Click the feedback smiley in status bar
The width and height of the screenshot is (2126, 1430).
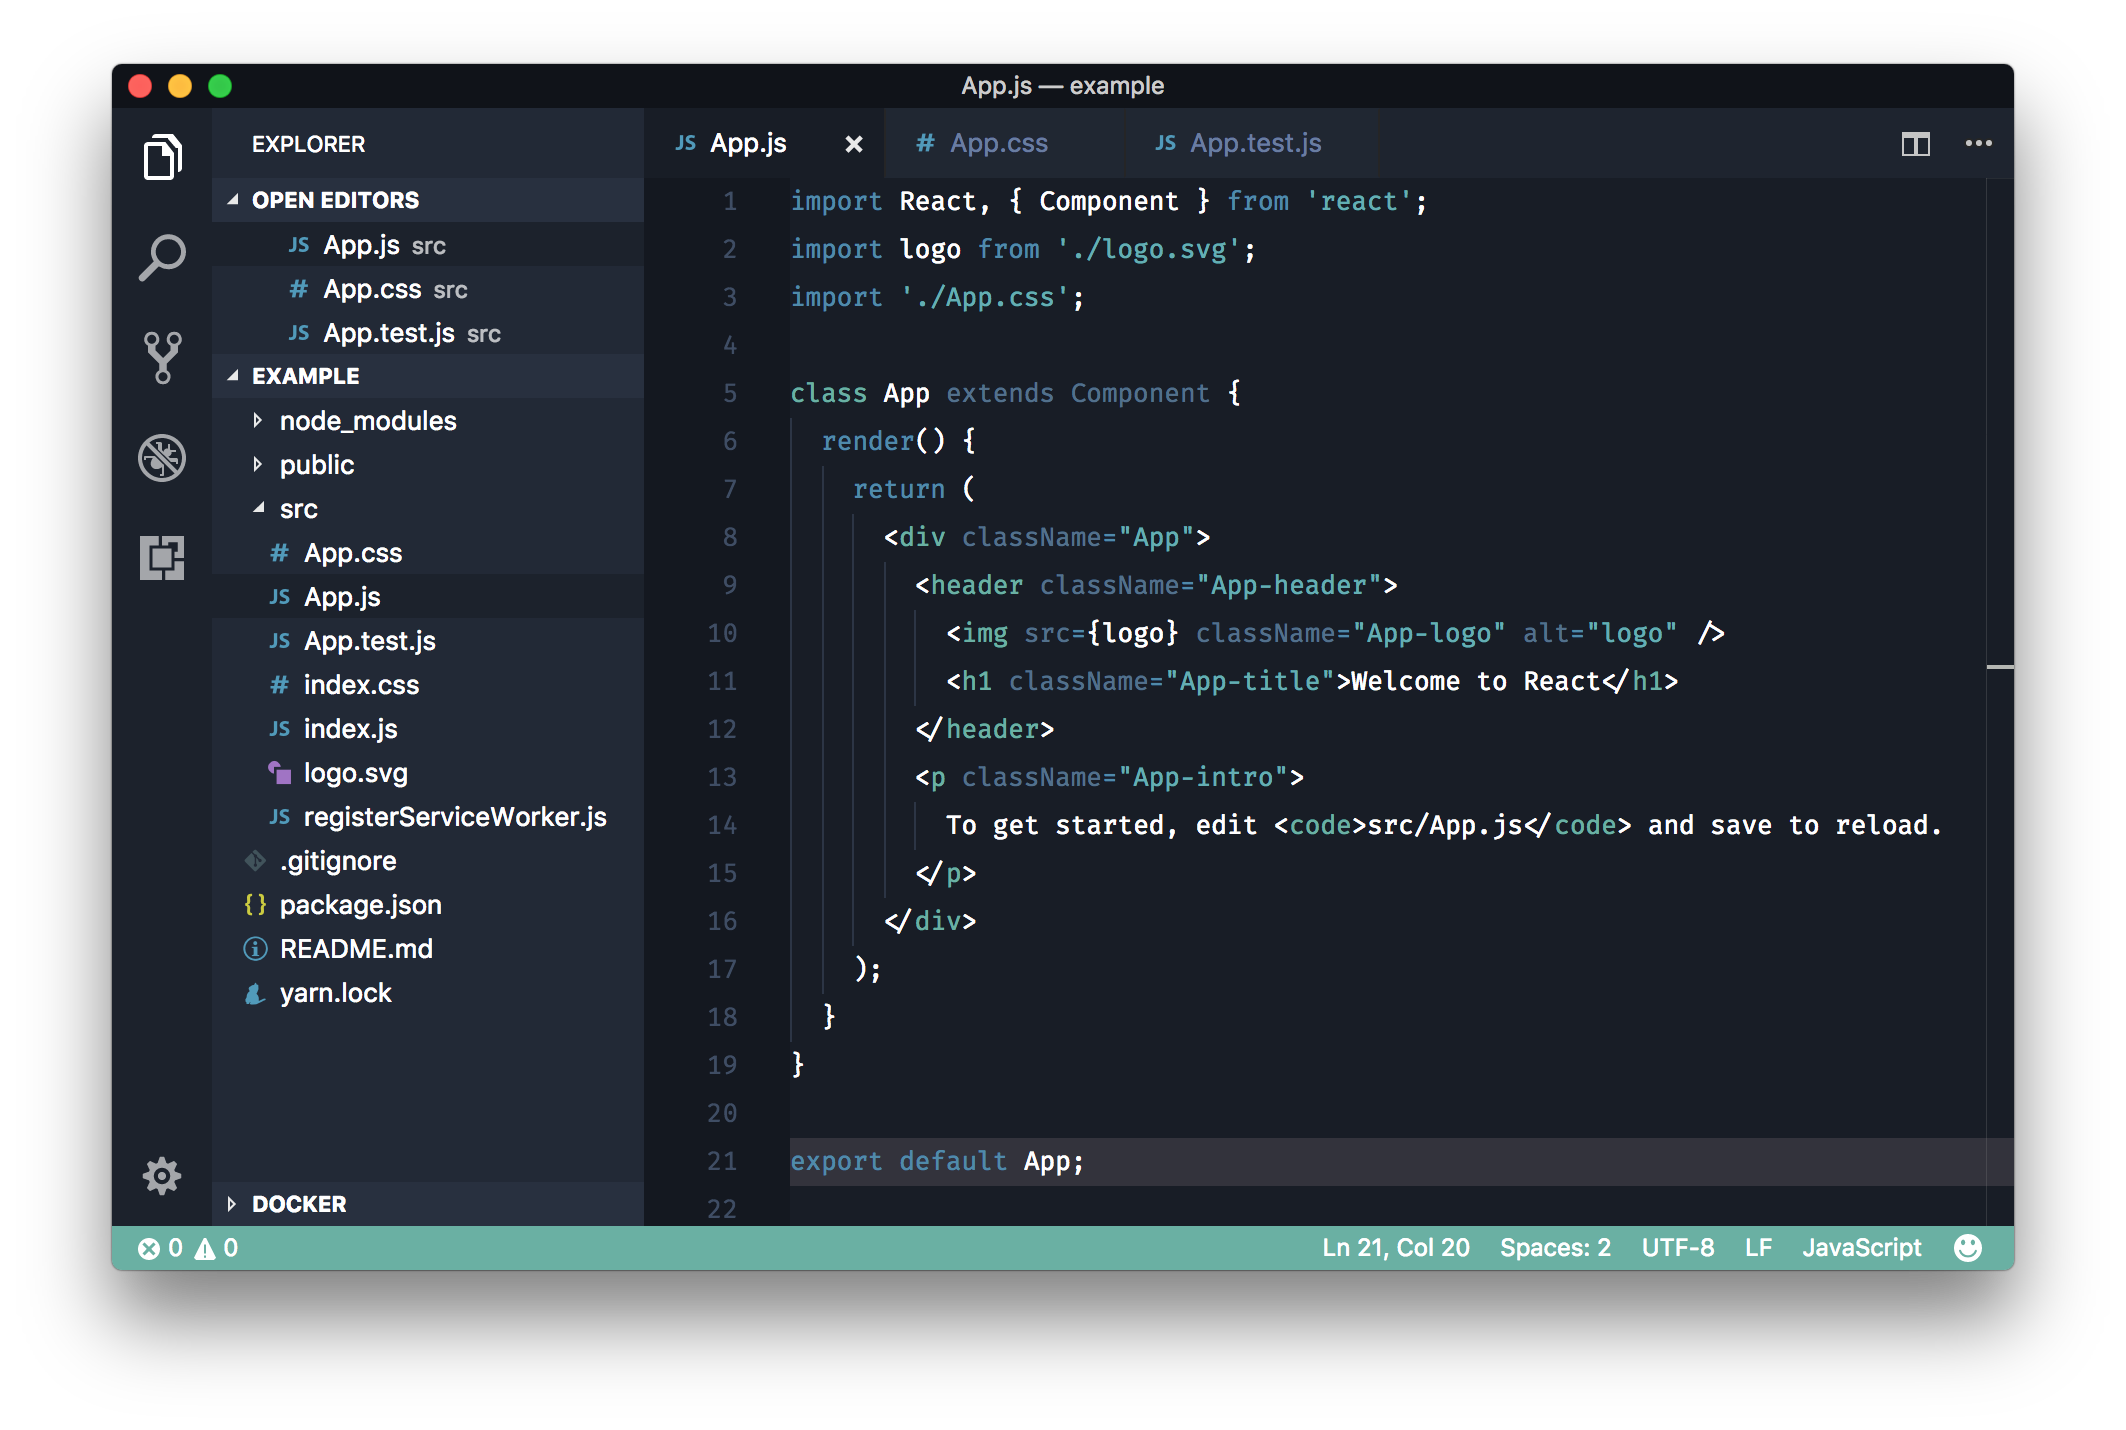[x=1967, y=1247]
